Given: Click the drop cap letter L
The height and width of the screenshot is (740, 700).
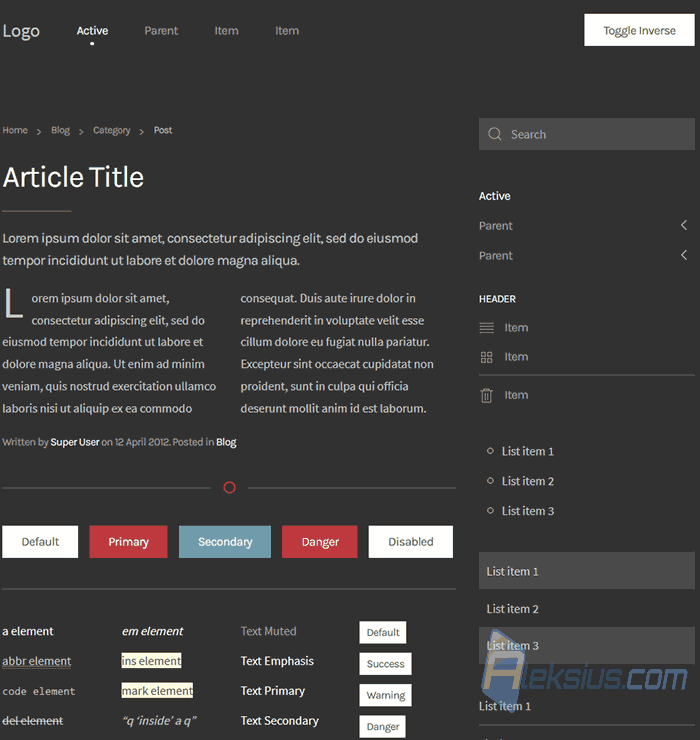Looking at the screenshot, I should click(x=13, y=303).
